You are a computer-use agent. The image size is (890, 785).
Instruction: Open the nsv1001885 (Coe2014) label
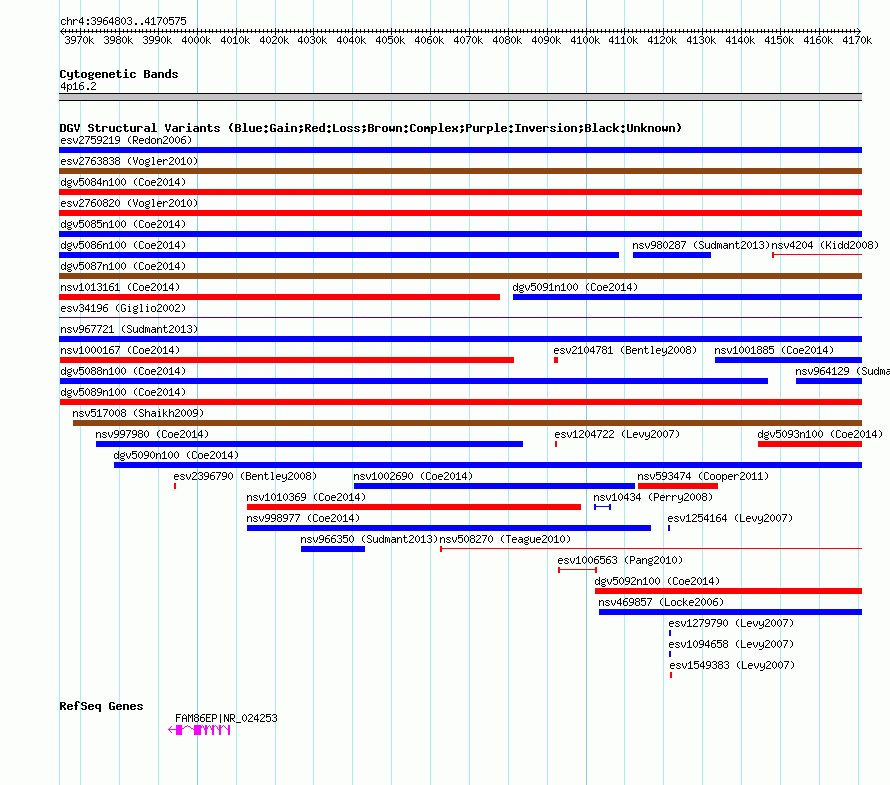(774, 350)
